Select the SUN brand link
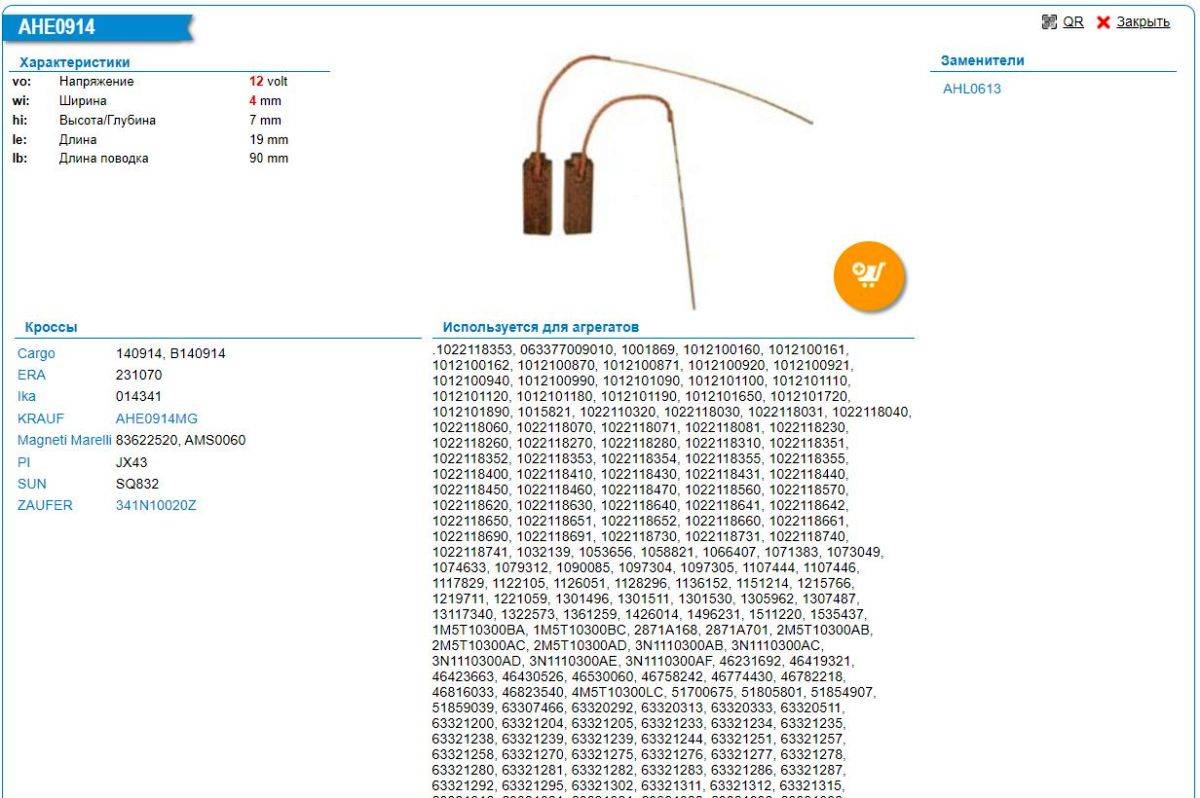The image size is (1200, 798). coord(31,484)
